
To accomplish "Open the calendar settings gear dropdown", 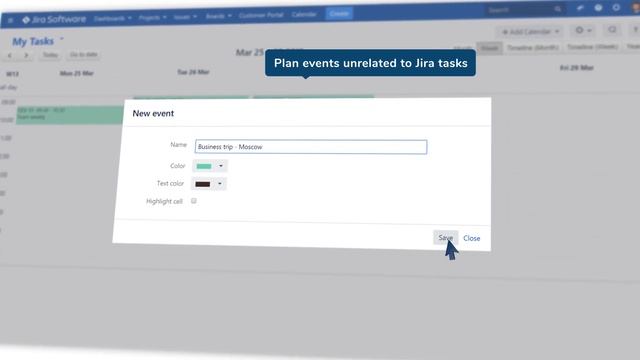I will click(583, 30).
